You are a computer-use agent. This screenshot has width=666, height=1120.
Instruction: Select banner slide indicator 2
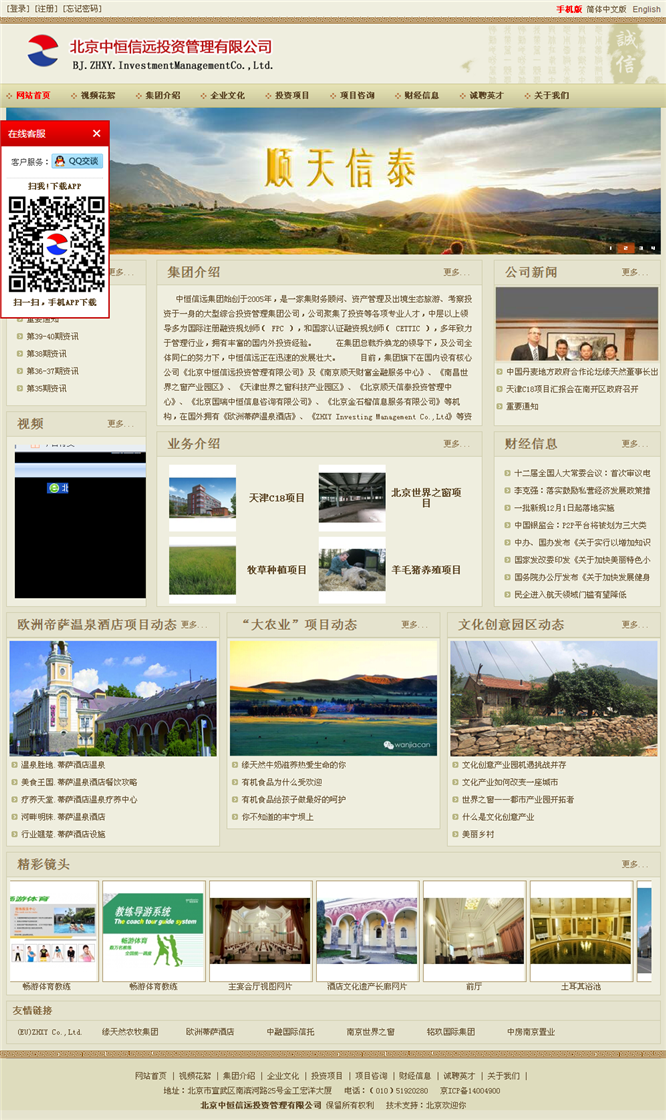click(x=624, y=247)
